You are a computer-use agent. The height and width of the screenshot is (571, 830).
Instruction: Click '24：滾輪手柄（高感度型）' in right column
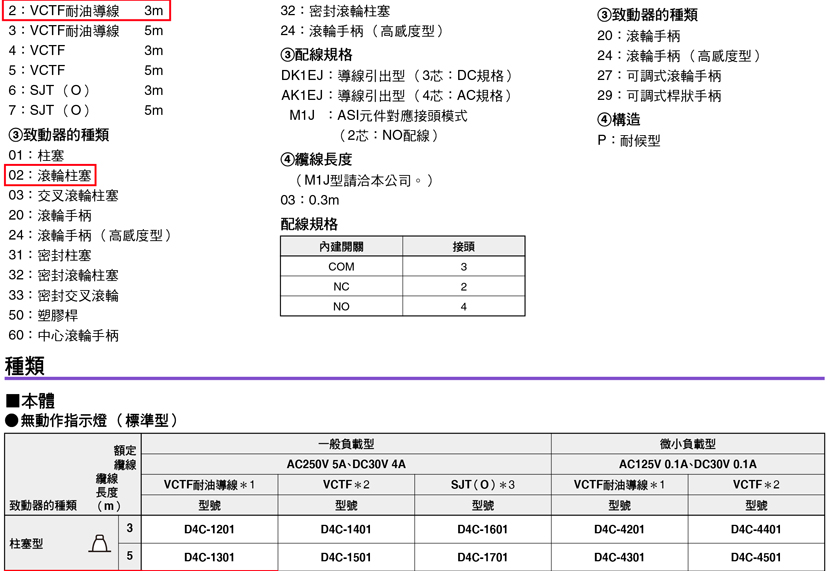click(x=680, y=56)
